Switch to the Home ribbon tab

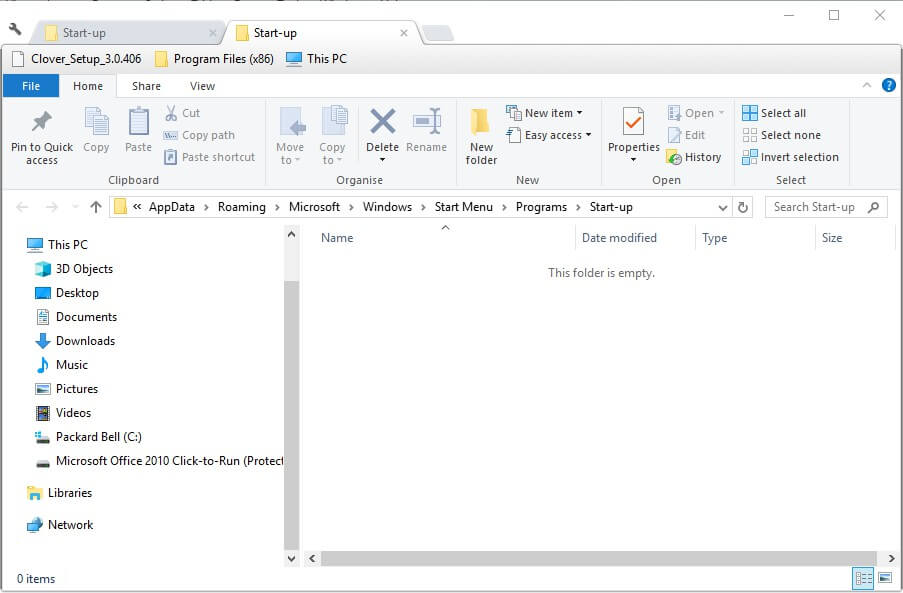88,86
